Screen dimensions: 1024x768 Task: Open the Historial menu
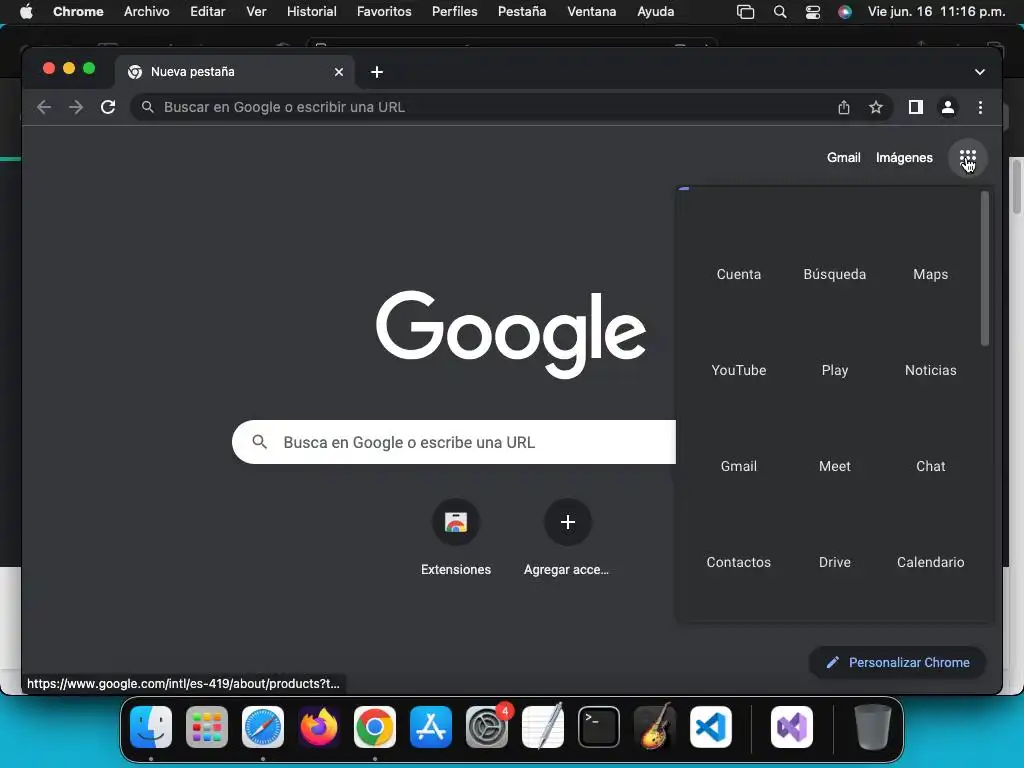pyautogui.click(x=312, y=11)
